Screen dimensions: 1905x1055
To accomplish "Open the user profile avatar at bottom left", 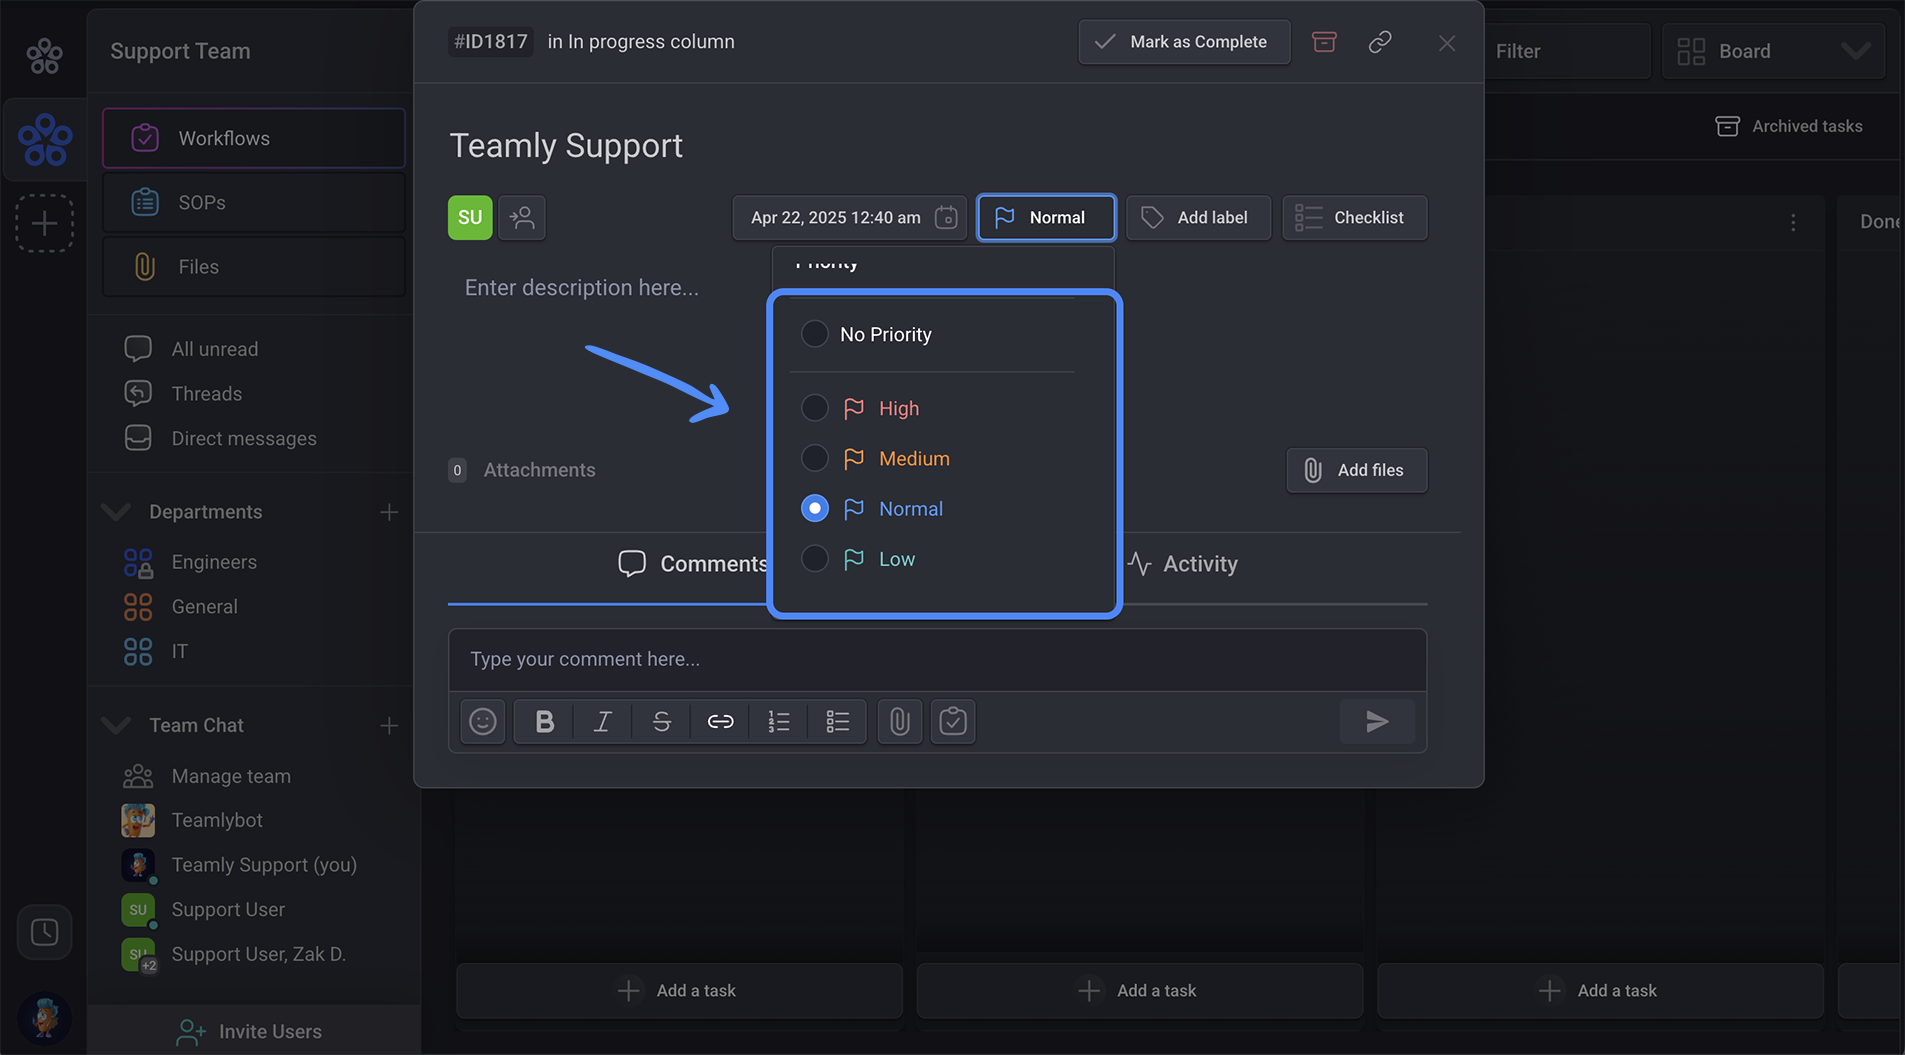I will tap(44, 1018).
